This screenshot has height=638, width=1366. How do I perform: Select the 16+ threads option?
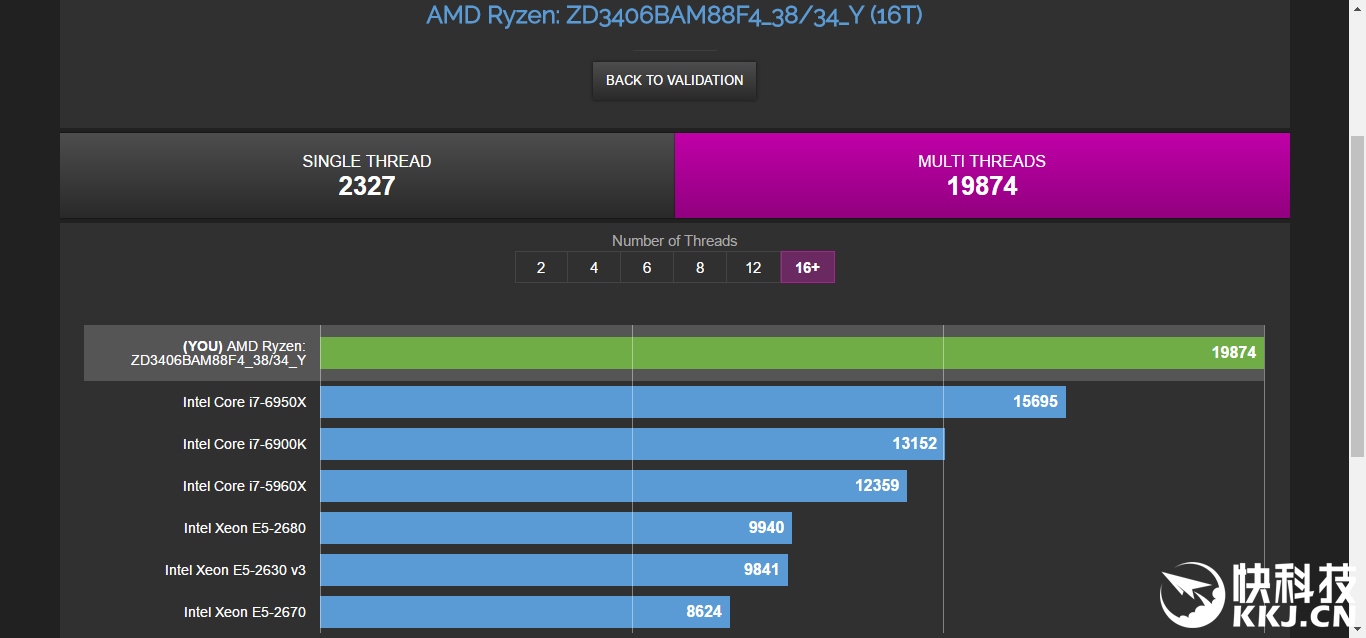coord(807,267)
